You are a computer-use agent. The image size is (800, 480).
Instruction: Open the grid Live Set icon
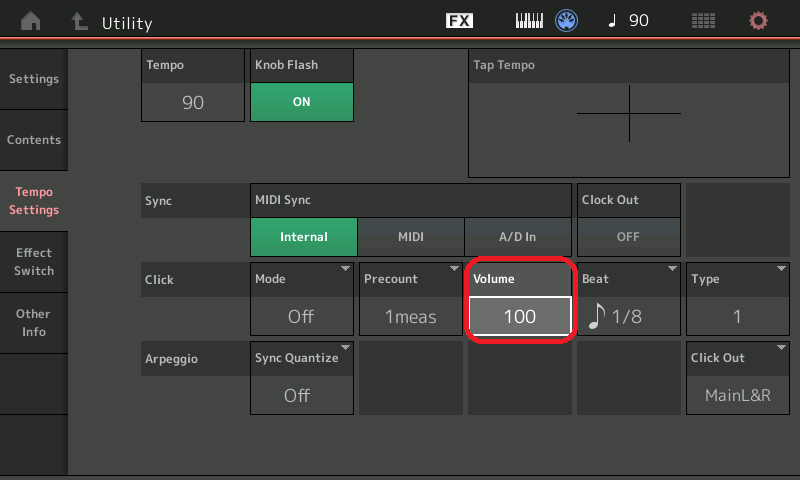[x=704, y=21]
